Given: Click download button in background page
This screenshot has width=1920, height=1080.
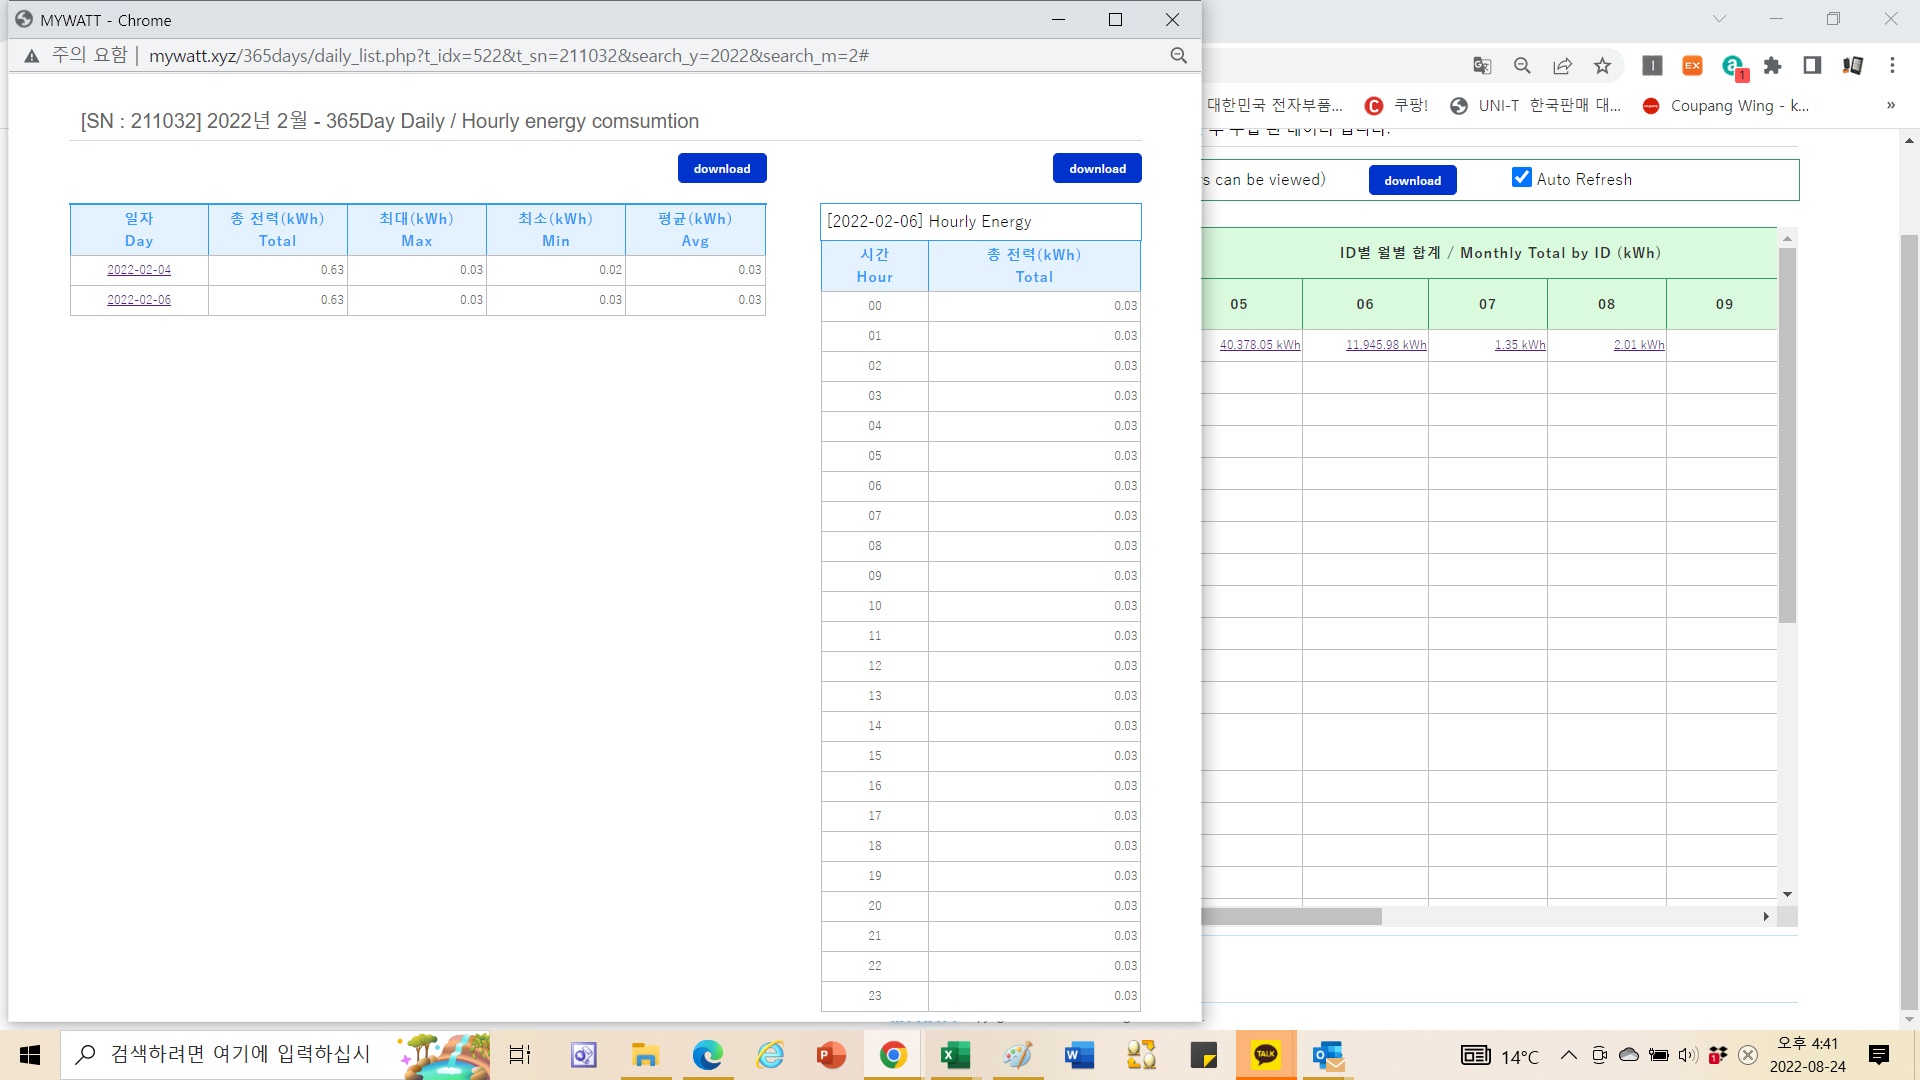Looking at the screenshot, I should click(x=1412, y=180).
